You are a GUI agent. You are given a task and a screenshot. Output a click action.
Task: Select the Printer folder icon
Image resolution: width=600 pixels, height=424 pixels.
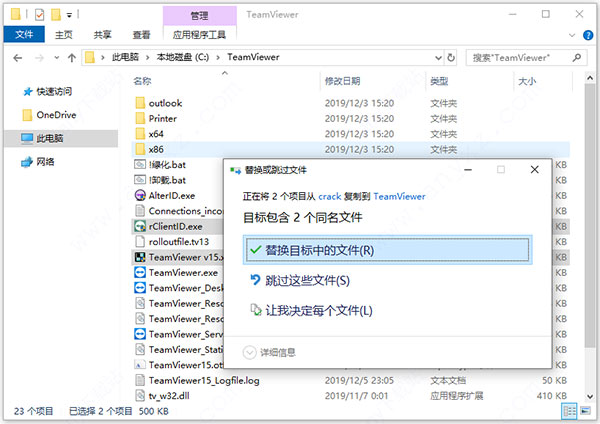(140, 118)
